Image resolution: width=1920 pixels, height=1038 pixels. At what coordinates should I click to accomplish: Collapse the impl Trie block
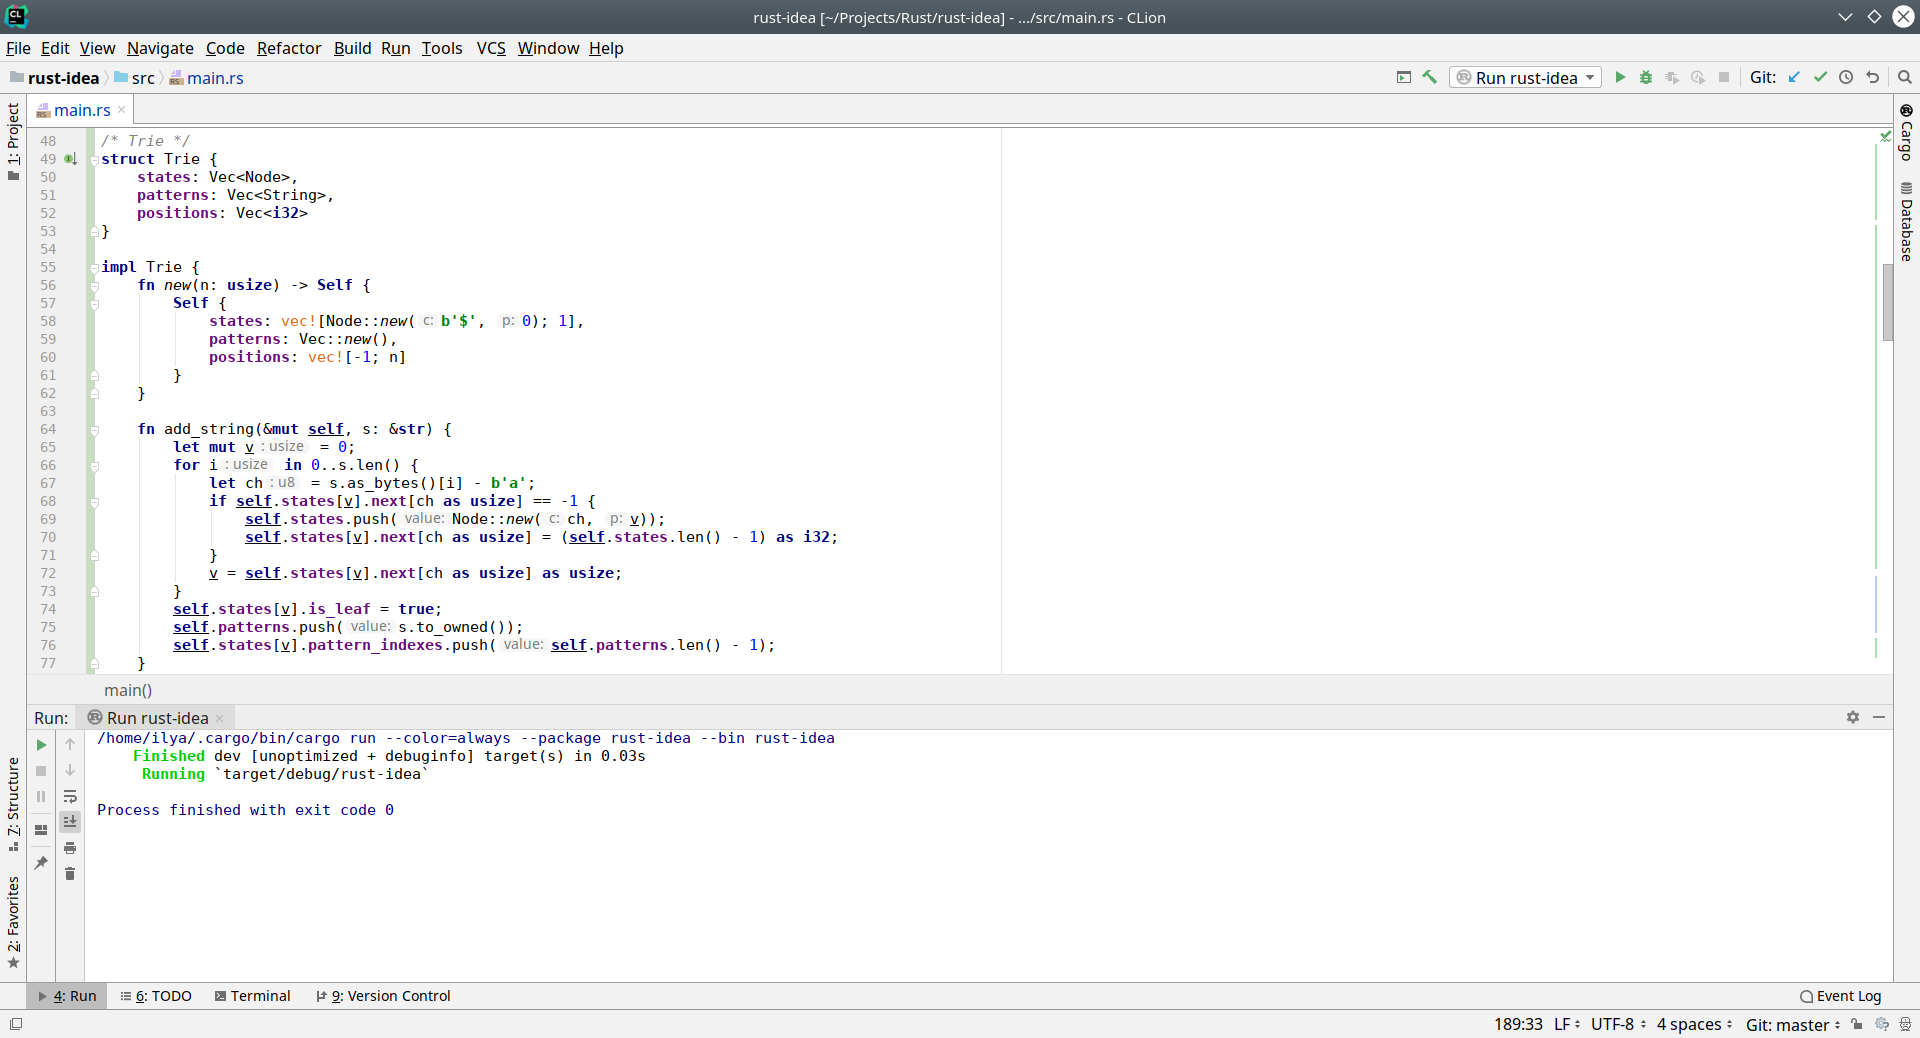94,268
